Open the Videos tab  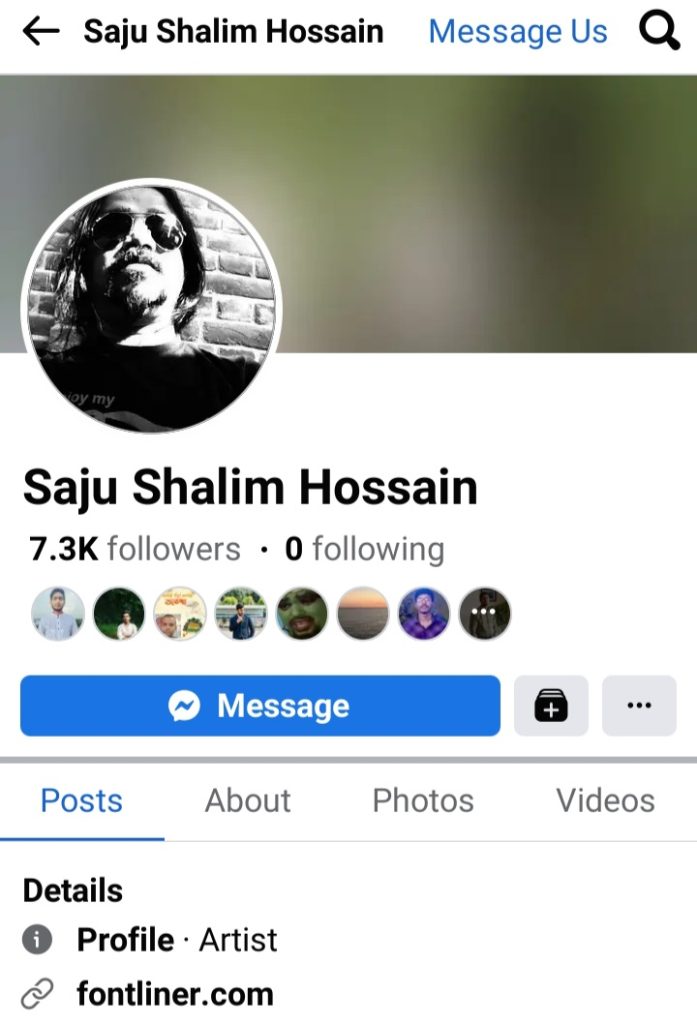(605, 801)
